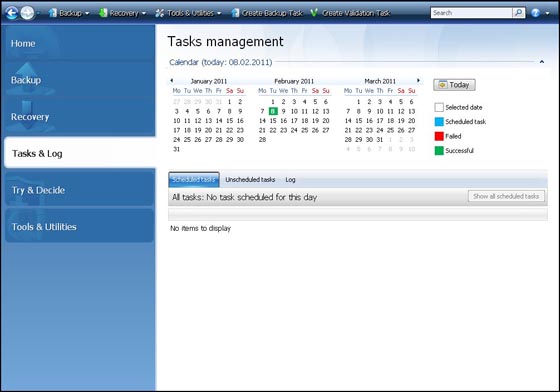Viewport: 560px width, 392px height.
Task: Click the 'All tasks' status text
Action: [x=245, y=197]
